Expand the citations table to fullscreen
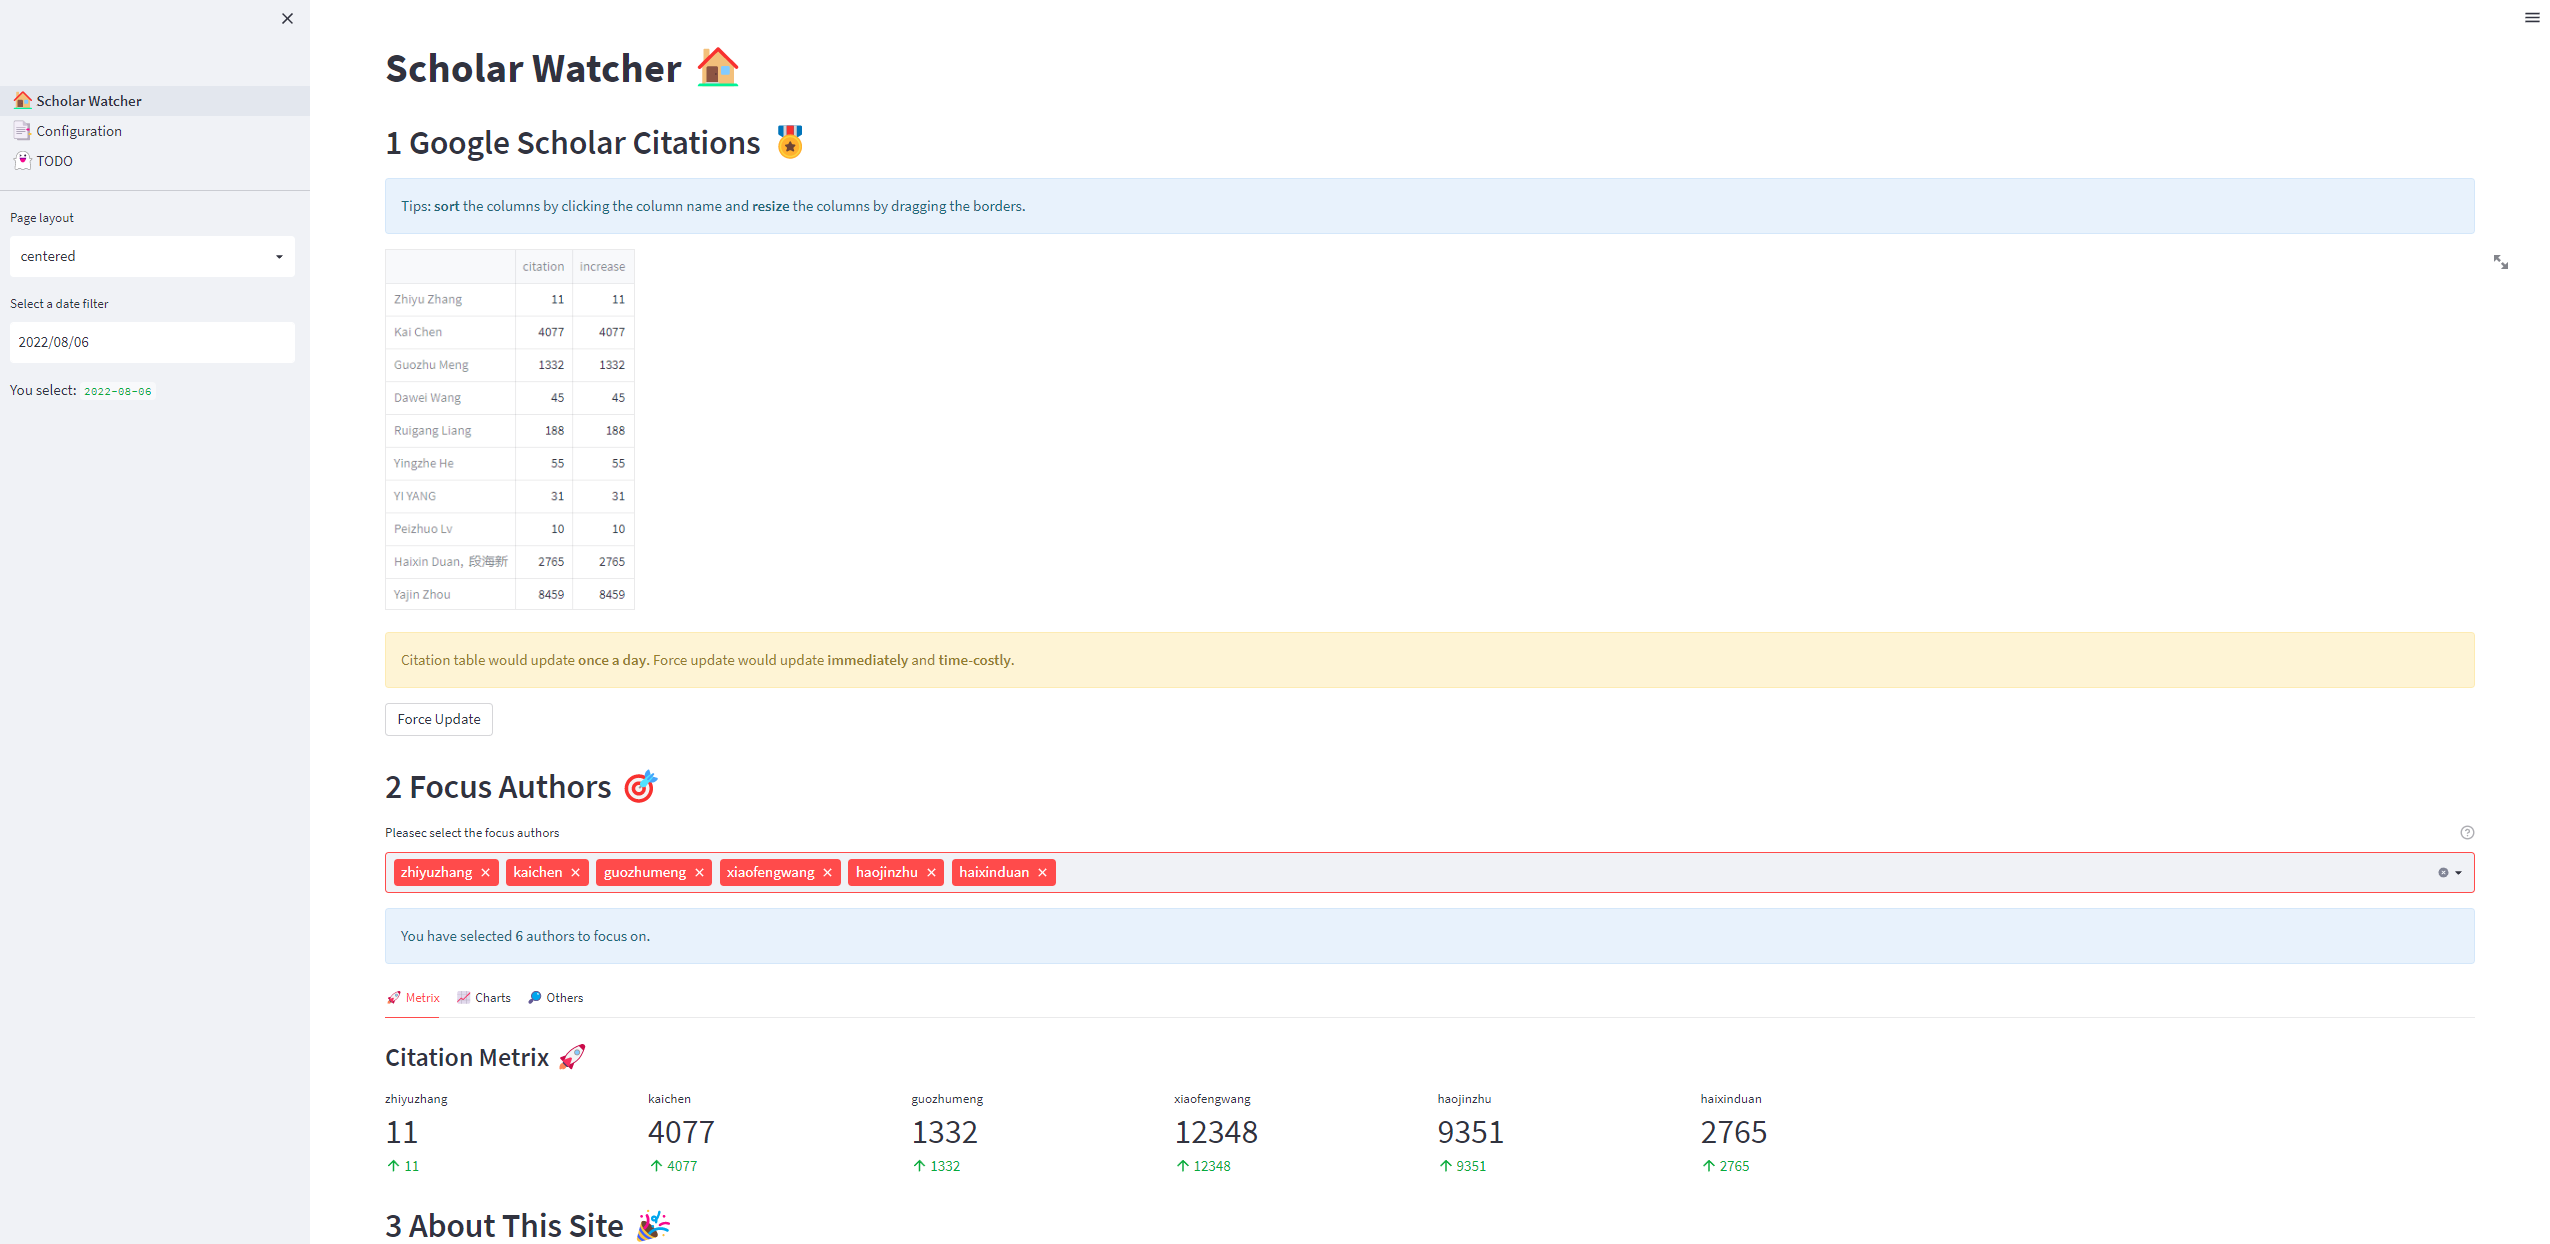 click(x=2500, y=262)
